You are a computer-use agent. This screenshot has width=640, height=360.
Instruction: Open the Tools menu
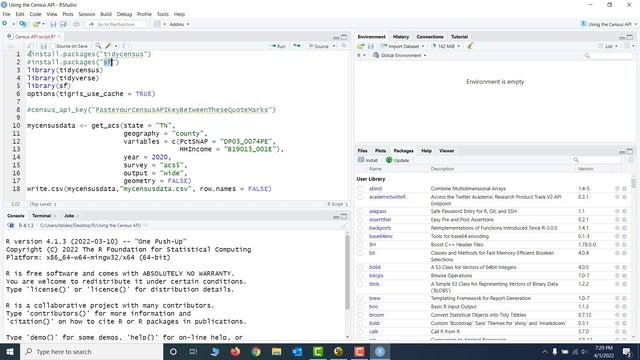[162, 14]
